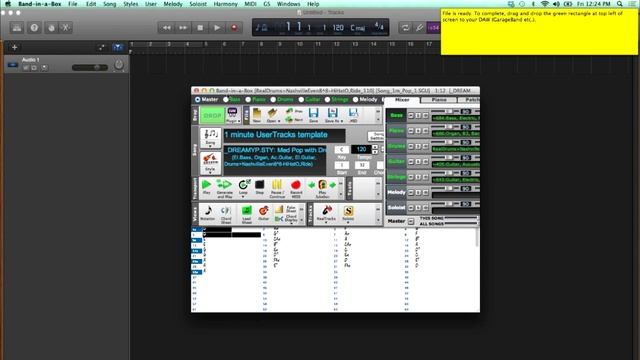Click the New file icon

[256, 116]
